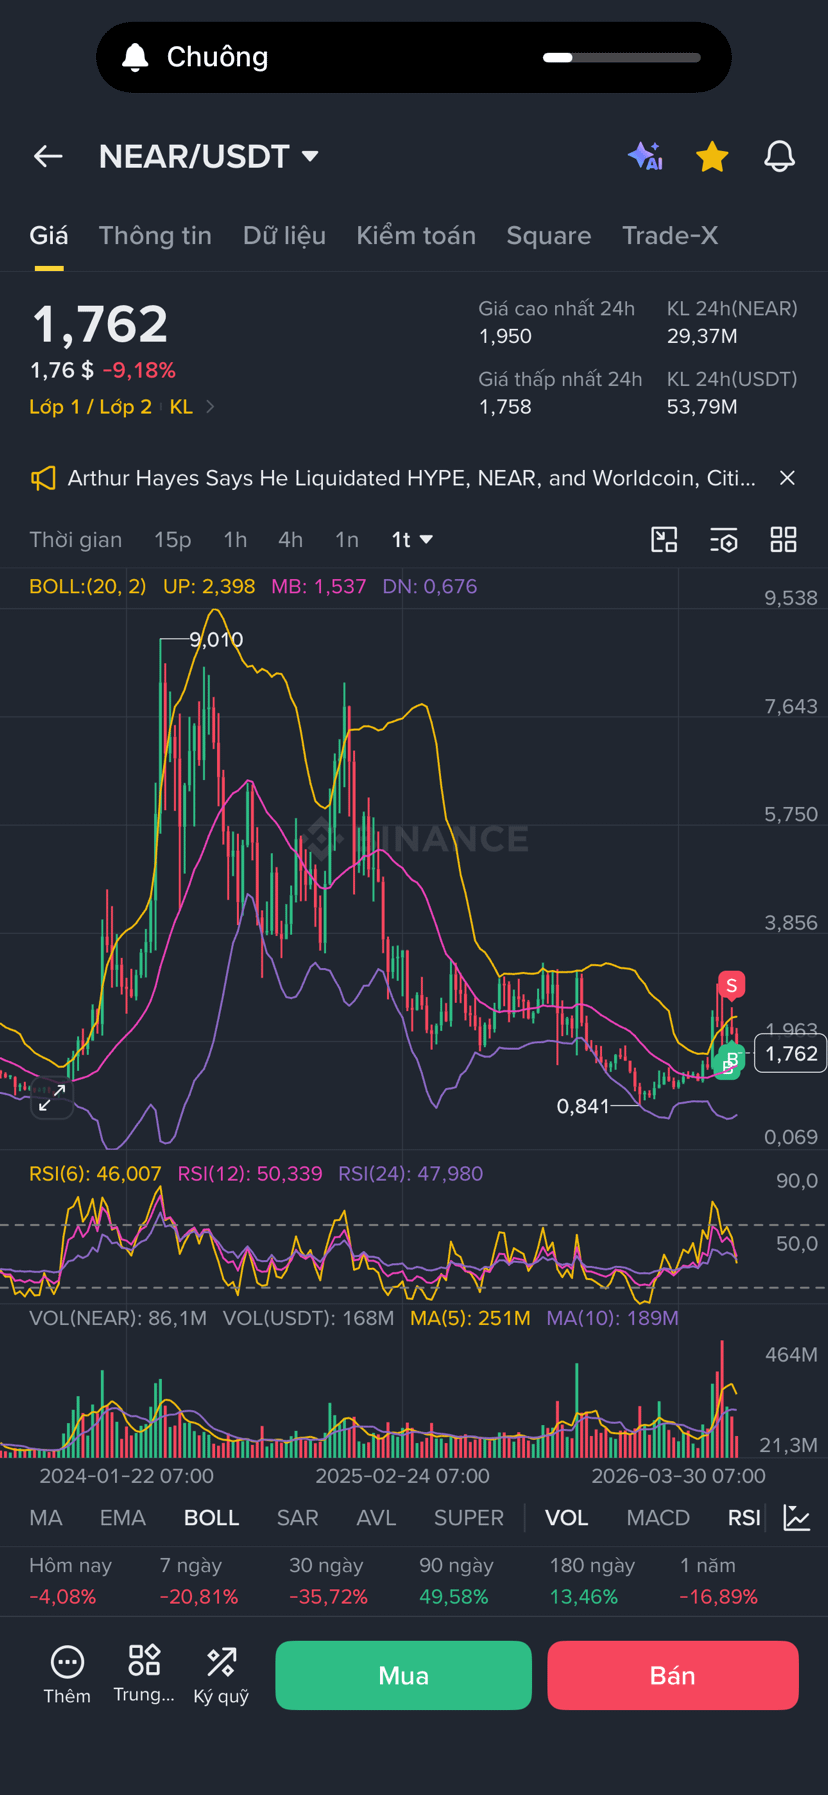
Task: Tap the megaphone announcement icon
Action: [x=42, y=478]
